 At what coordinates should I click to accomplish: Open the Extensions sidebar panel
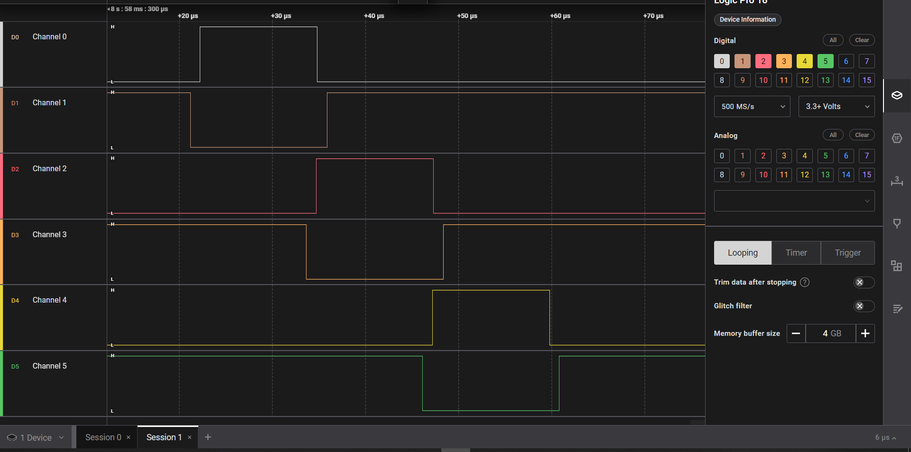pyautogui.click(x=896, y=266)
